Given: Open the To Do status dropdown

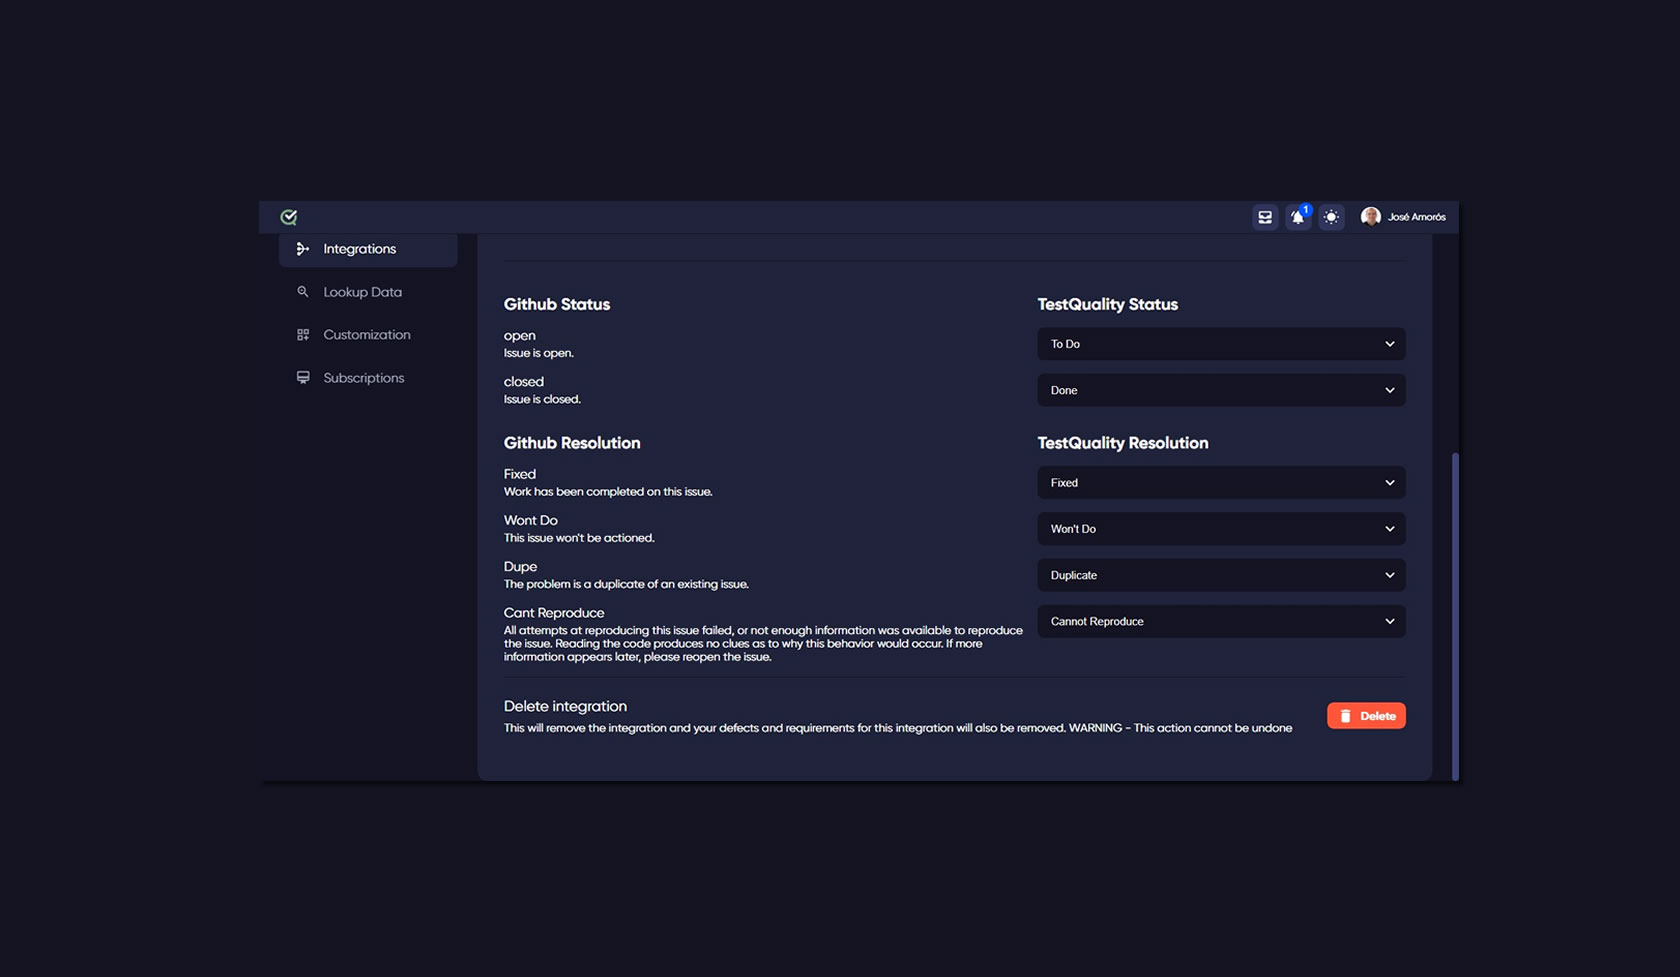Looking at the screenshot, I should [1220, 343].
